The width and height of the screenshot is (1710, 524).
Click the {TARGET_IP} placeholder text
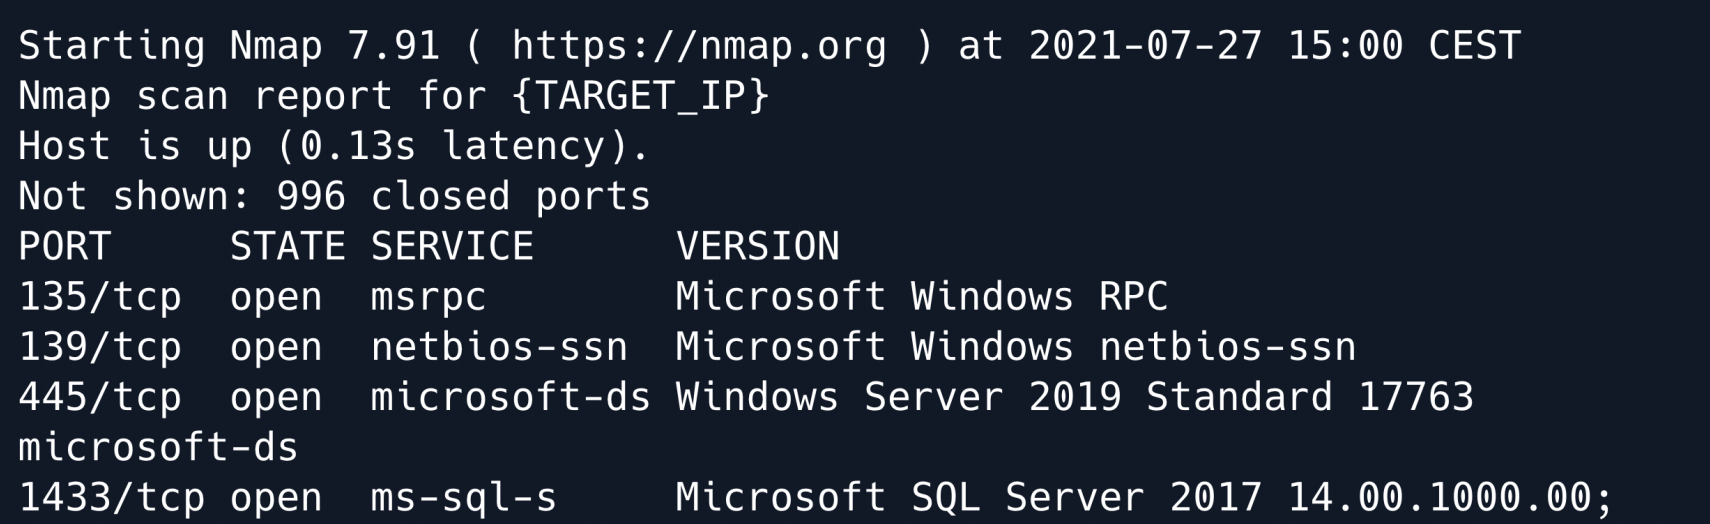coord(640,96)
